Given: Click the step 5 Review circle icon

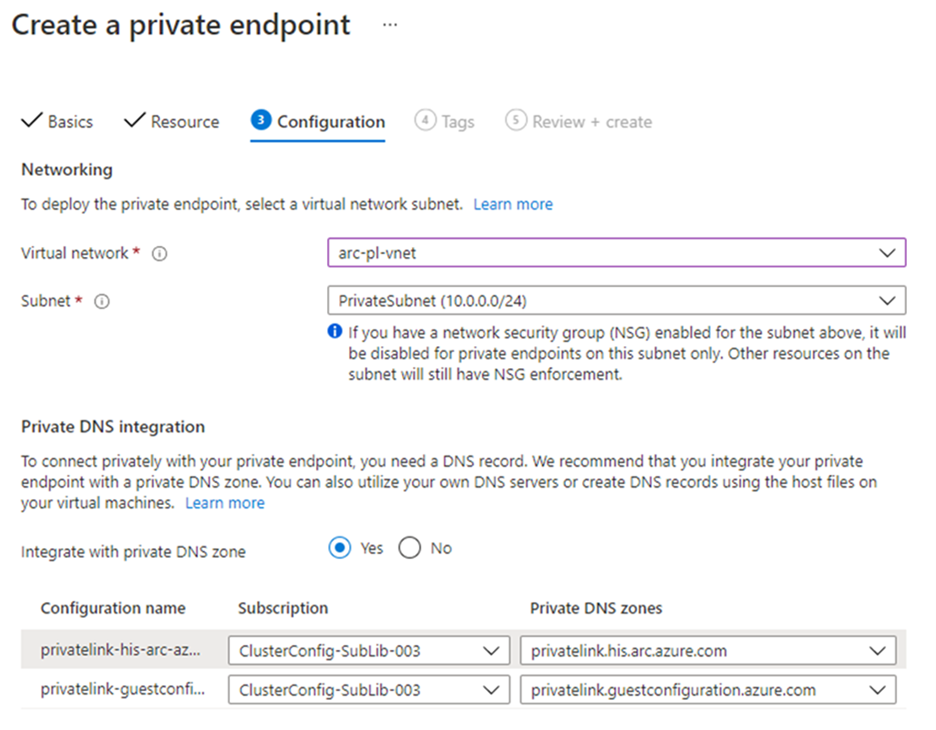Looking at the screenshot, I should pos(516,120).
